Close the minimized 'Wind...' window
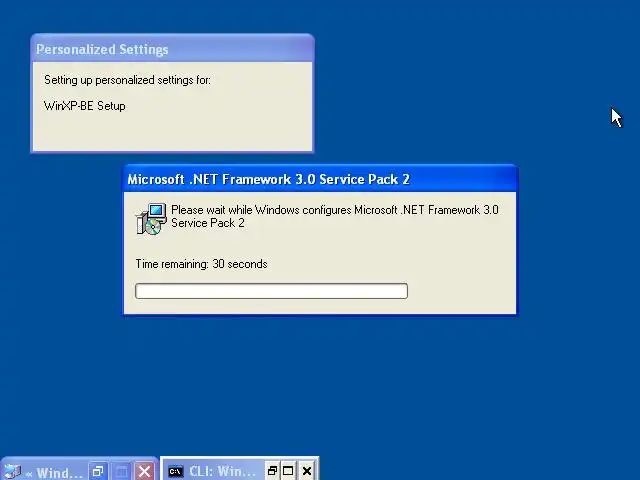 144,471
